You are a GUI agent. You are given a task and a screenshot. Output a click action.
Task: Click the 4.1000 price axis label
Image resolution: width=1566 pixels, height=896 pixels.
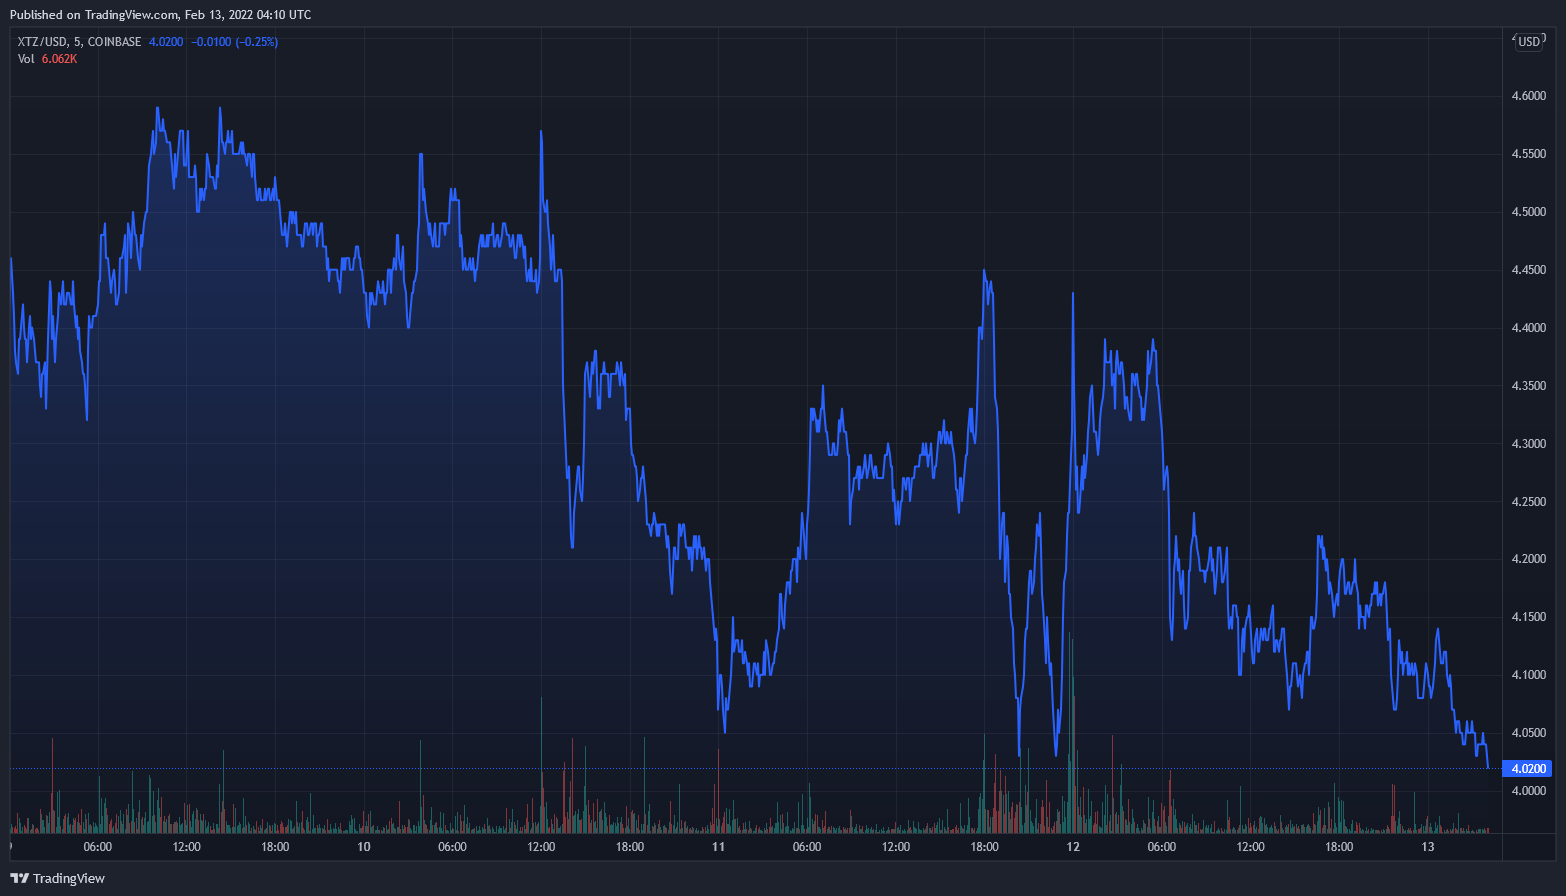[x=1529, y=675]
